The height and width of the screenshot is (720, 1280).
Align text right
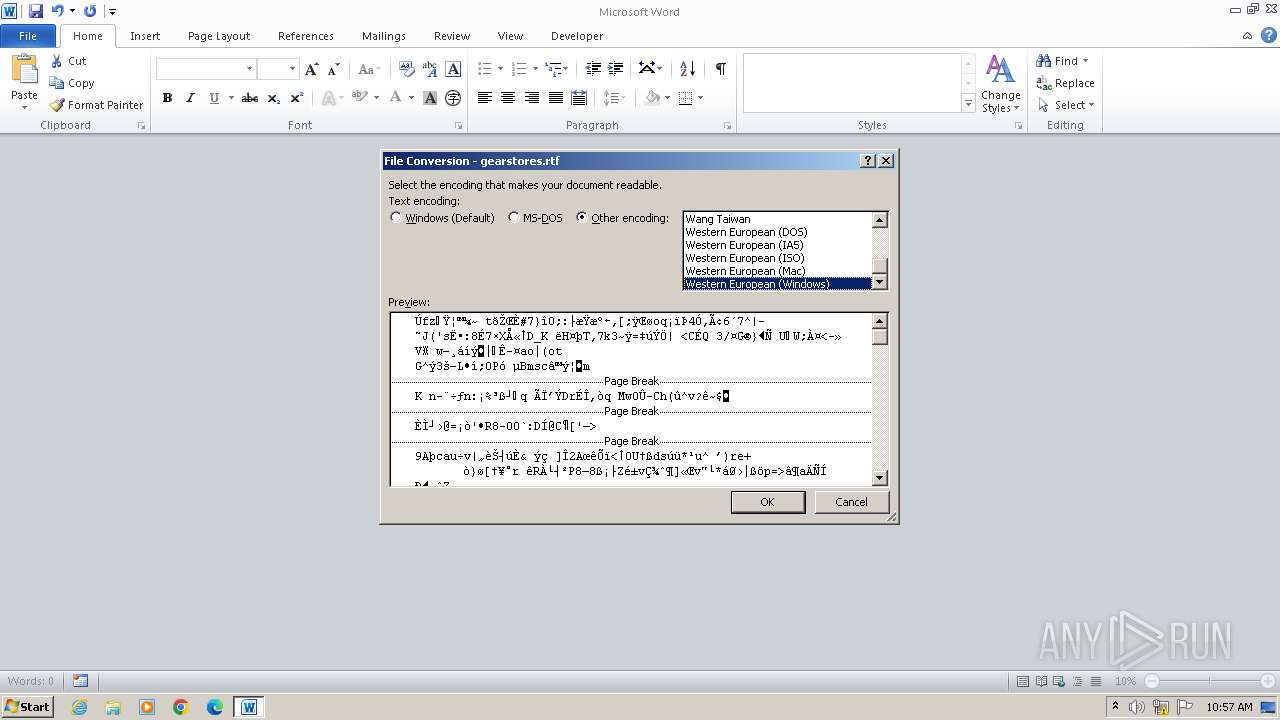[532, 98]
